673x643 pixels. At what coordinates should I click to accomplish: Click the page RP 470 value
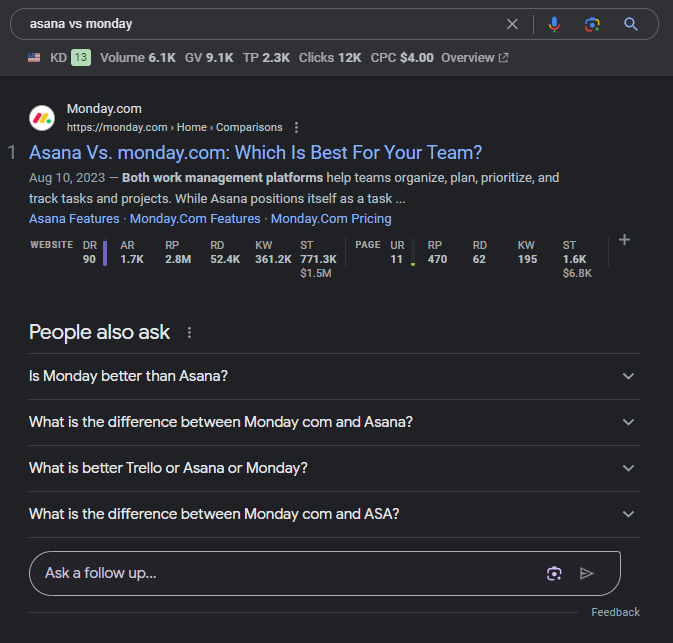pyautogui.click(x=437, y=259)
